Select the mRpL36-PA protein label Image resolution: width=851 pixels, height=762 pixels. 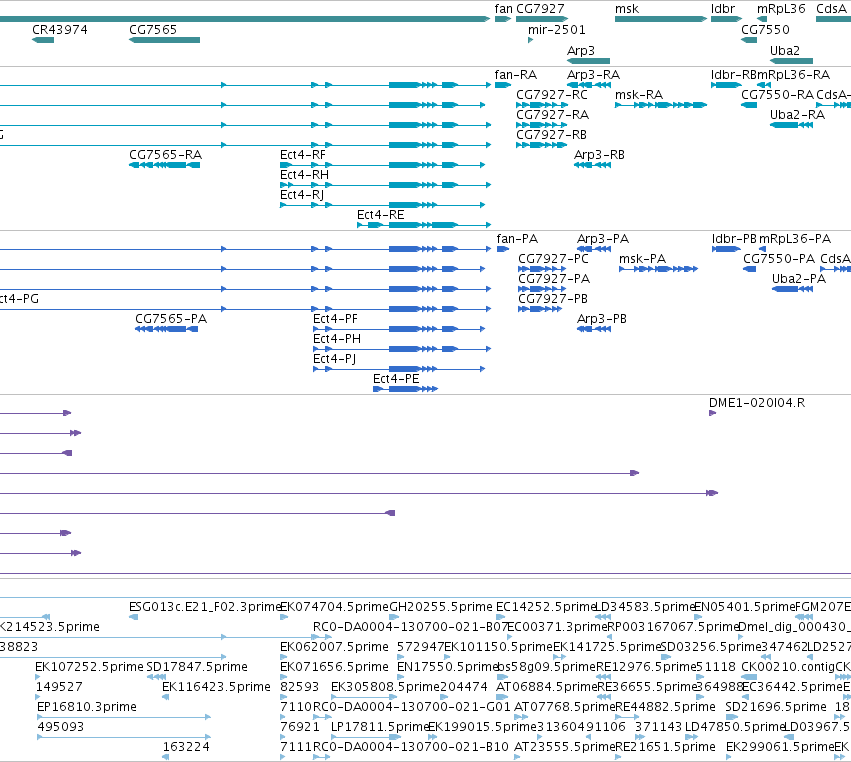[795, 239]
